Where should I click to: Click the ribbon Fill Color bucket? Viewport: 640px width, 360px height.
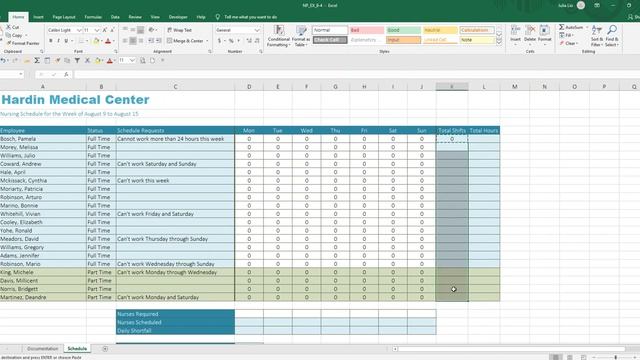click(96, 41)
